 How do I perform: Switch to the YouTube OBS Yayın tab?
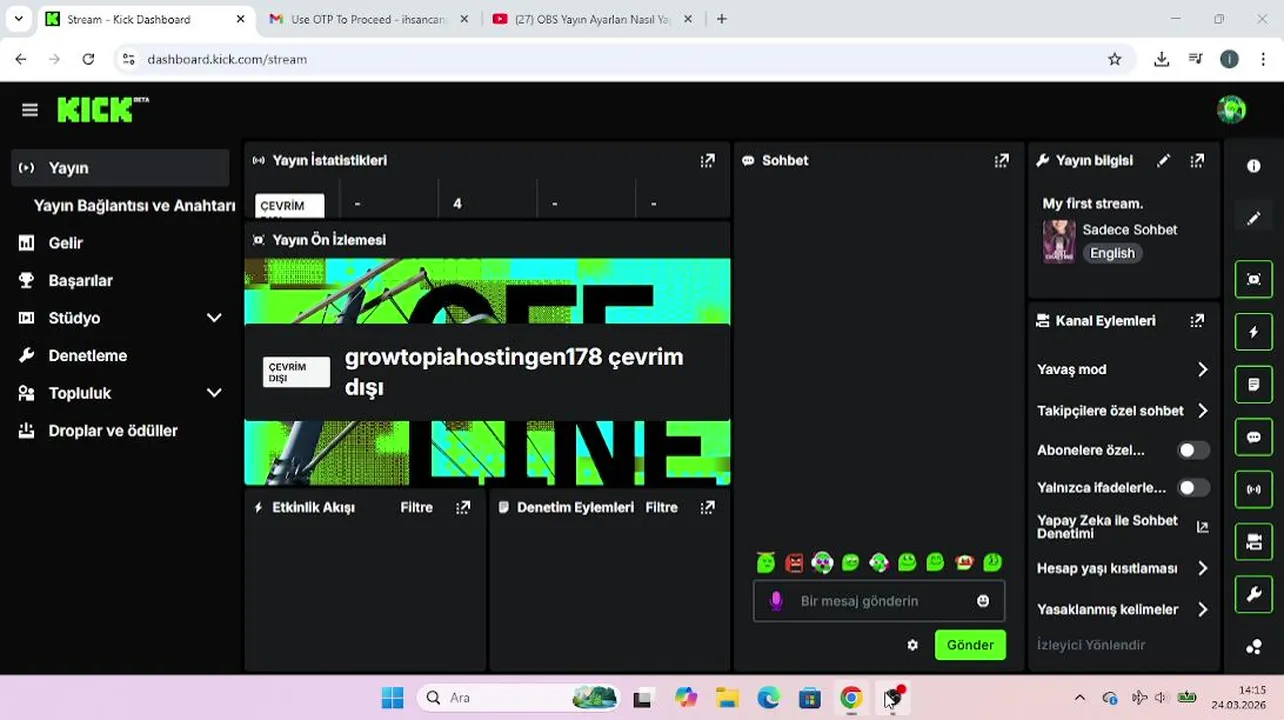(x=591, y=19)
